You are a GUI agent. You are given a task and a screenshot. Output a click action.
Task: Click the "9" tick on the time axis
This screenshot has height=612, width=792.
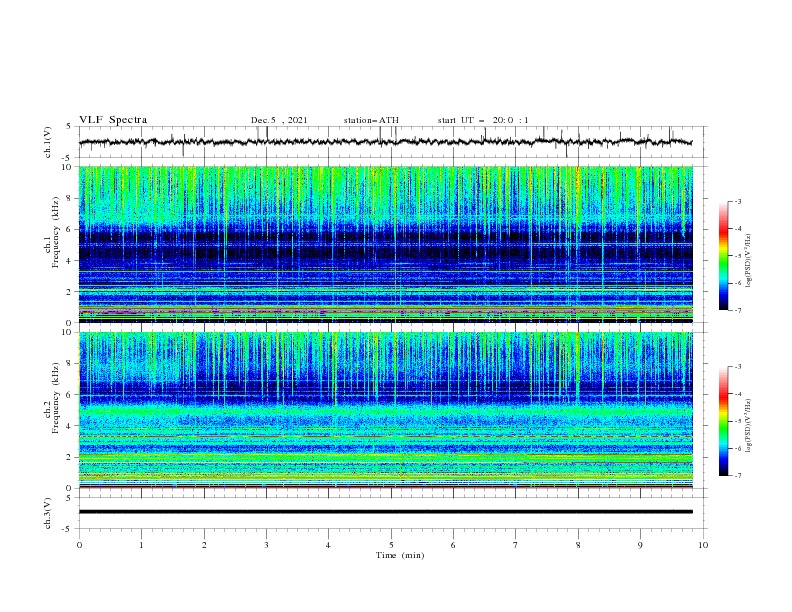tap(640, 545)
